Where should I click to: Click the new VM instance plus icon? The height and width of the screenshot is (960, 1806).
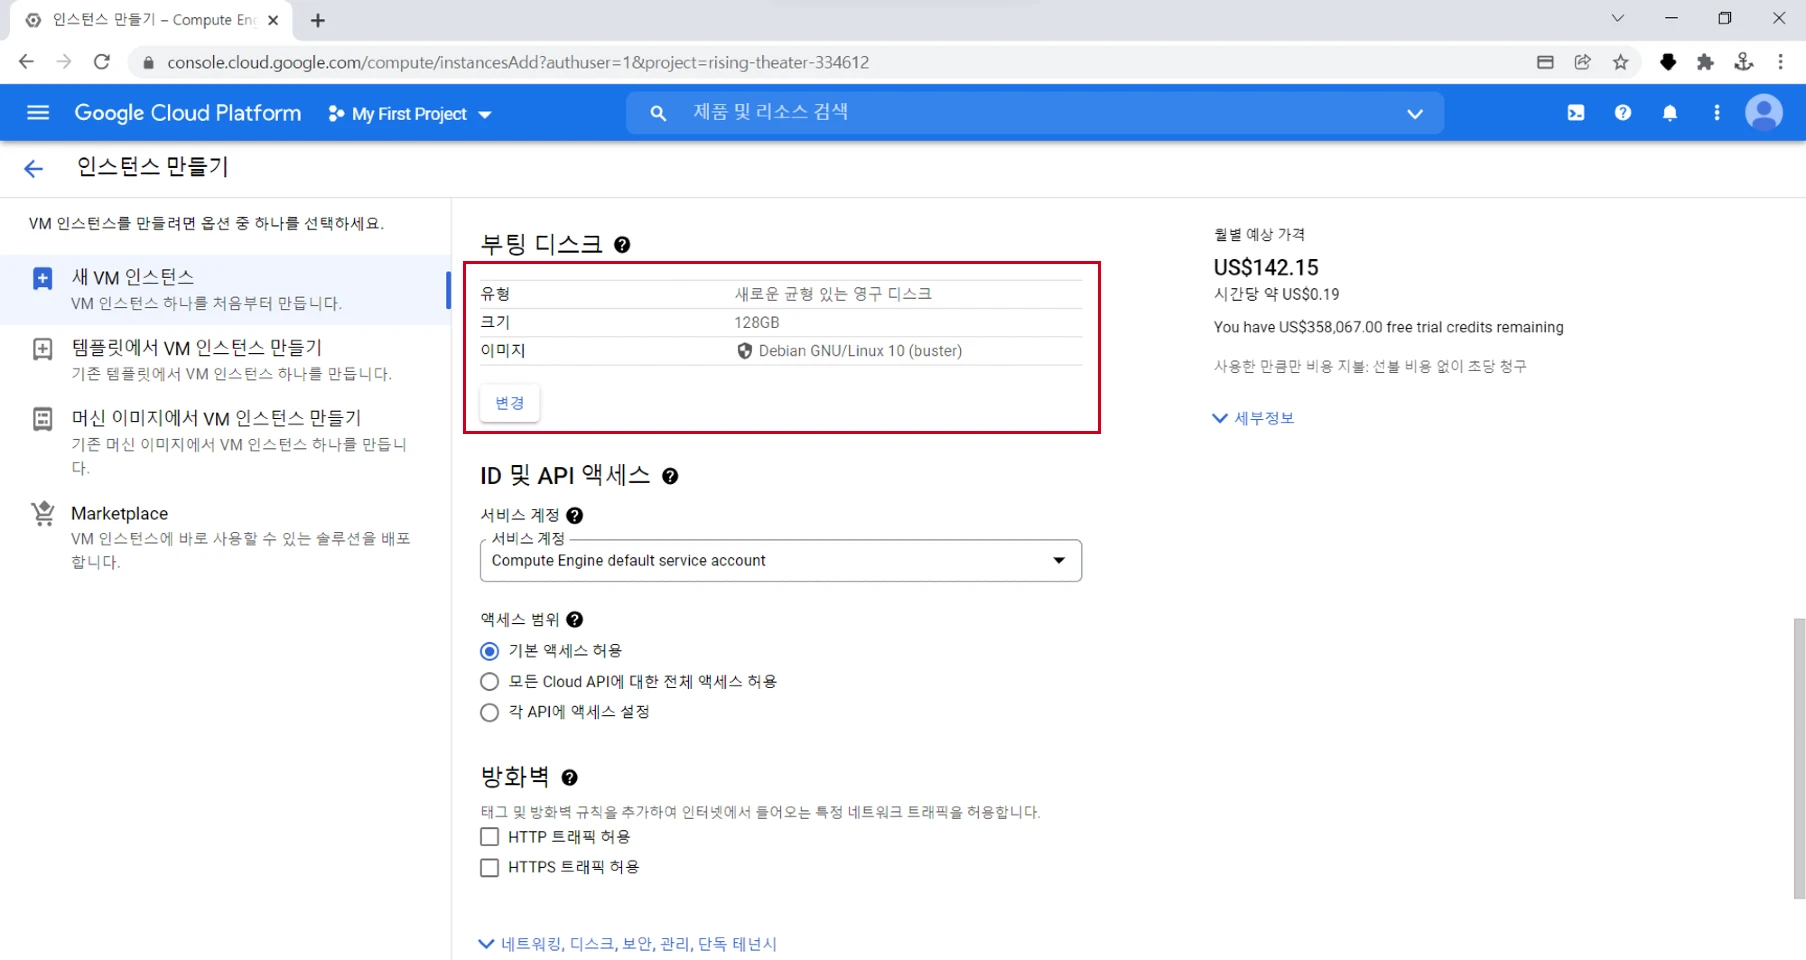click(x=42, y=278)
